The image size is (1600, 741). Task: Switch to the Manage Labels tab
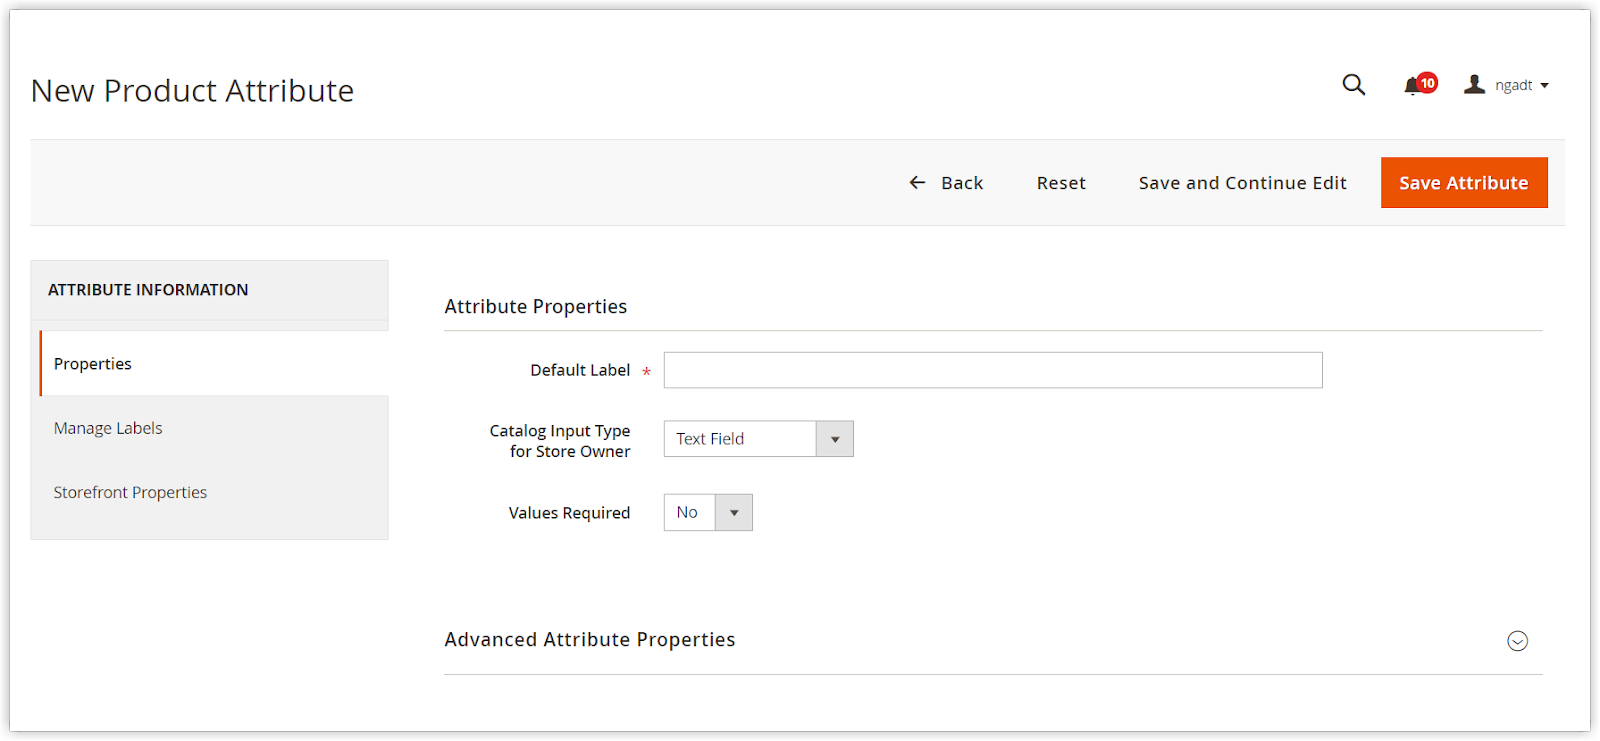tap(108, 428)
